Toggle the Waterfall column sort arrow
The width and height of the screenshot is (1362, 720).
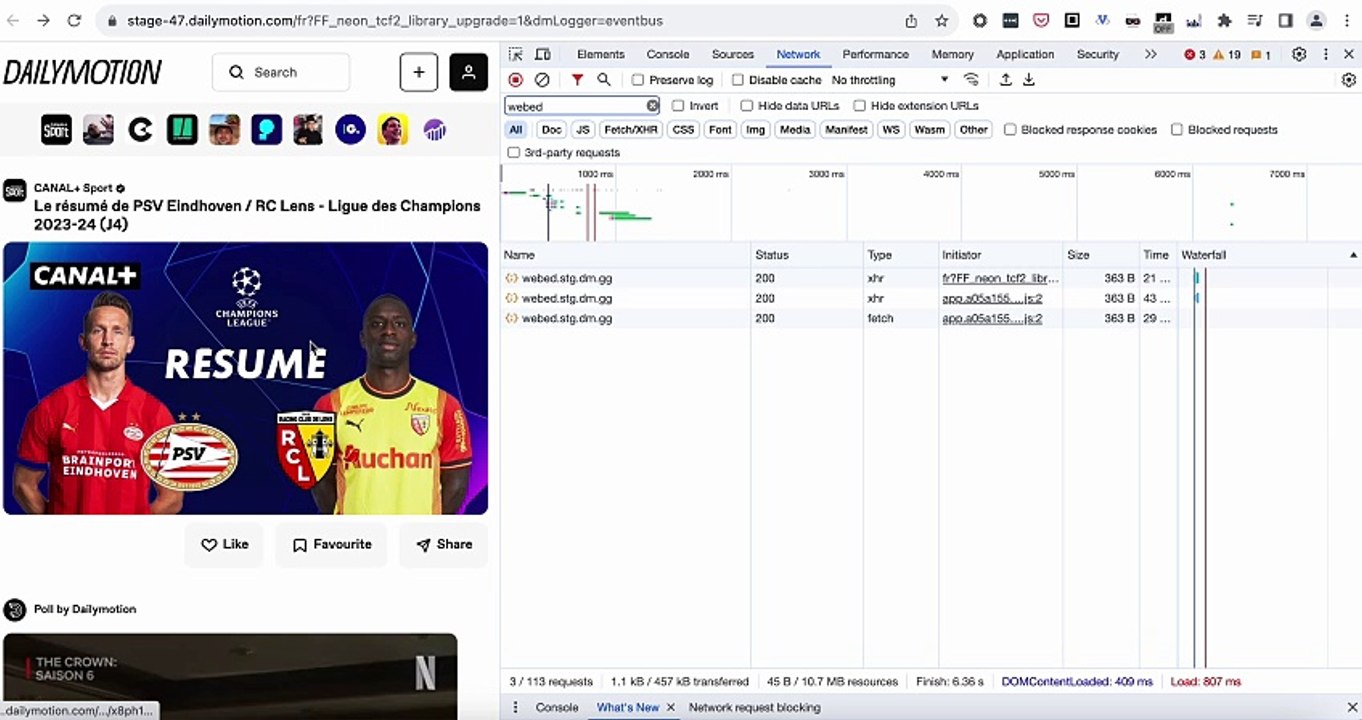(x=1353, y=255)
